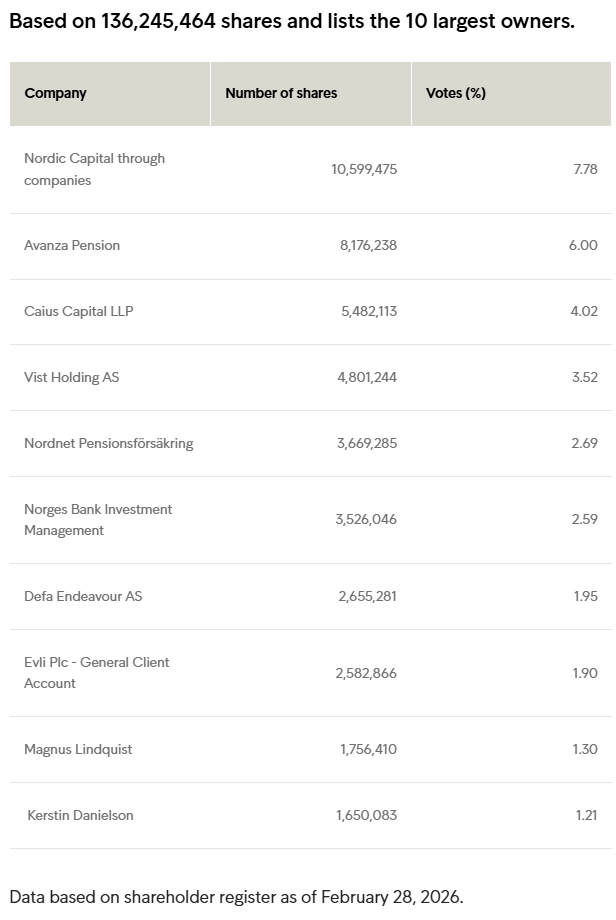Screen dimensions: 616x920
Task: Click Nordnet Pensionsförsäkring company name
Action: point(108,443)
